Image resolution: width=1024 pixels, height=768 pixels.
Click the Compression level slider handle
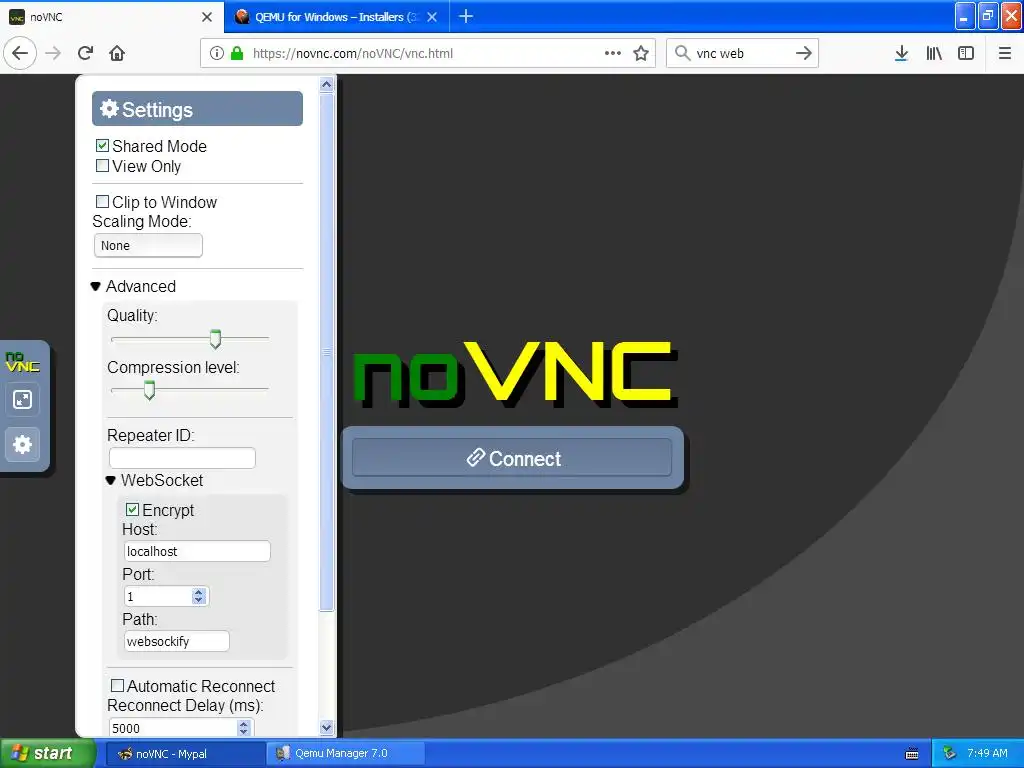(x=150, y=390)
